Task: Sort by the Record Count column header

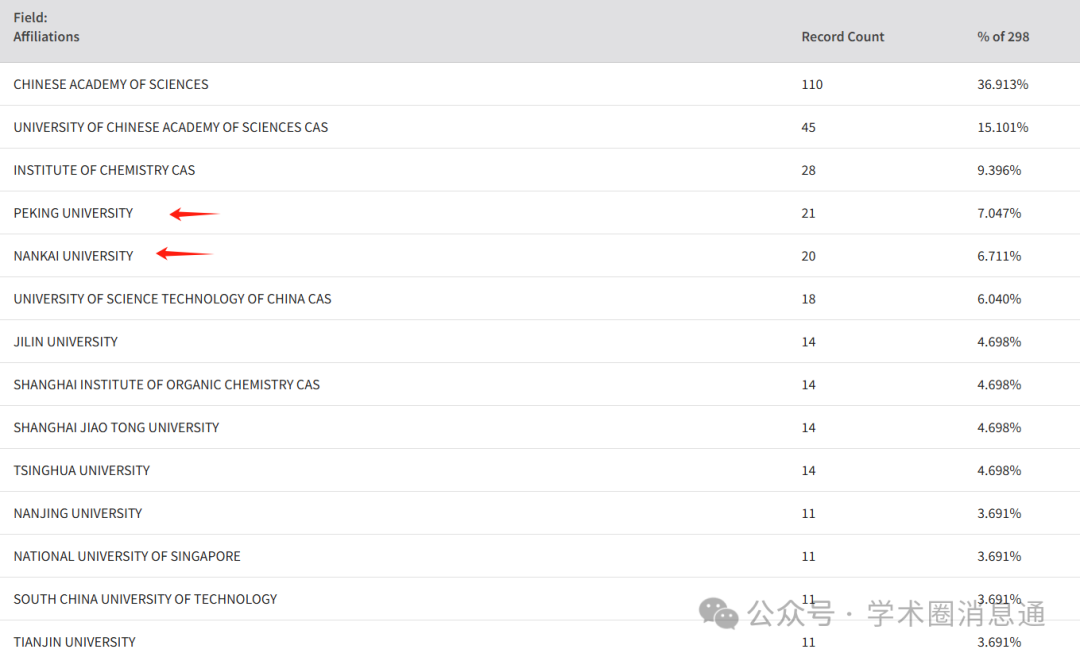Action: point(842,37)
